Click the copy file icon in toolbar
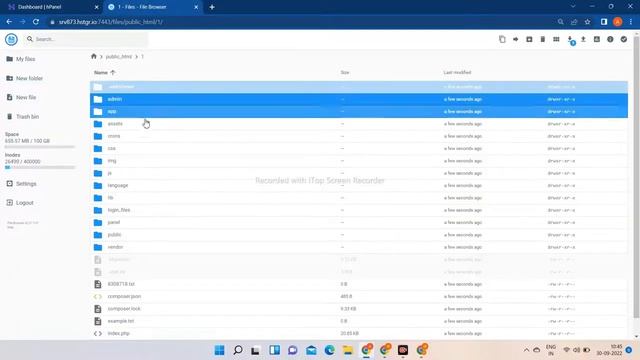640x360 pixels. tap(502, 39)
